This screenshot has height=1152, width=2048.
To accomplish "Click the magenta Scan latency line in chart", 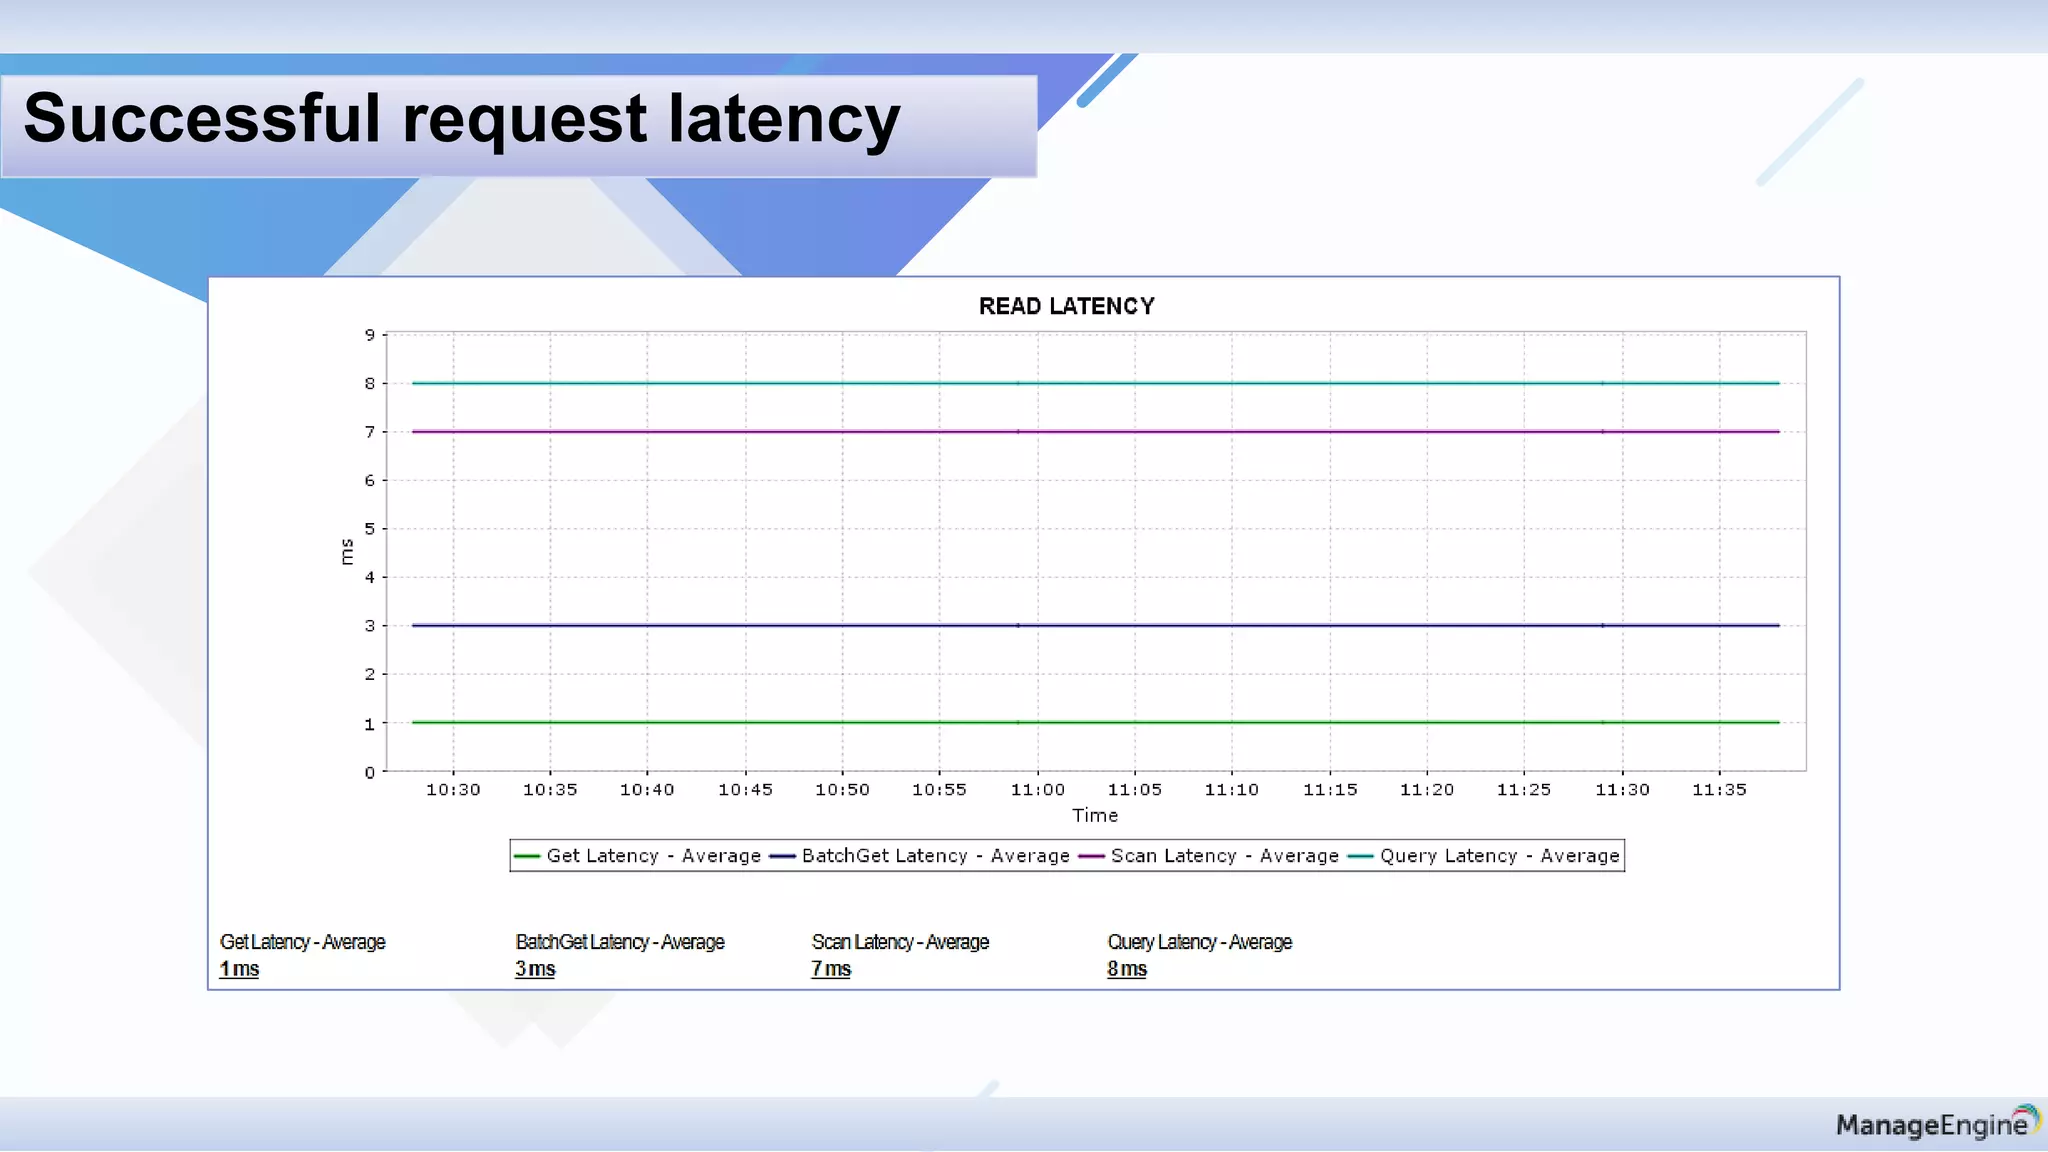I will 1096,432.
